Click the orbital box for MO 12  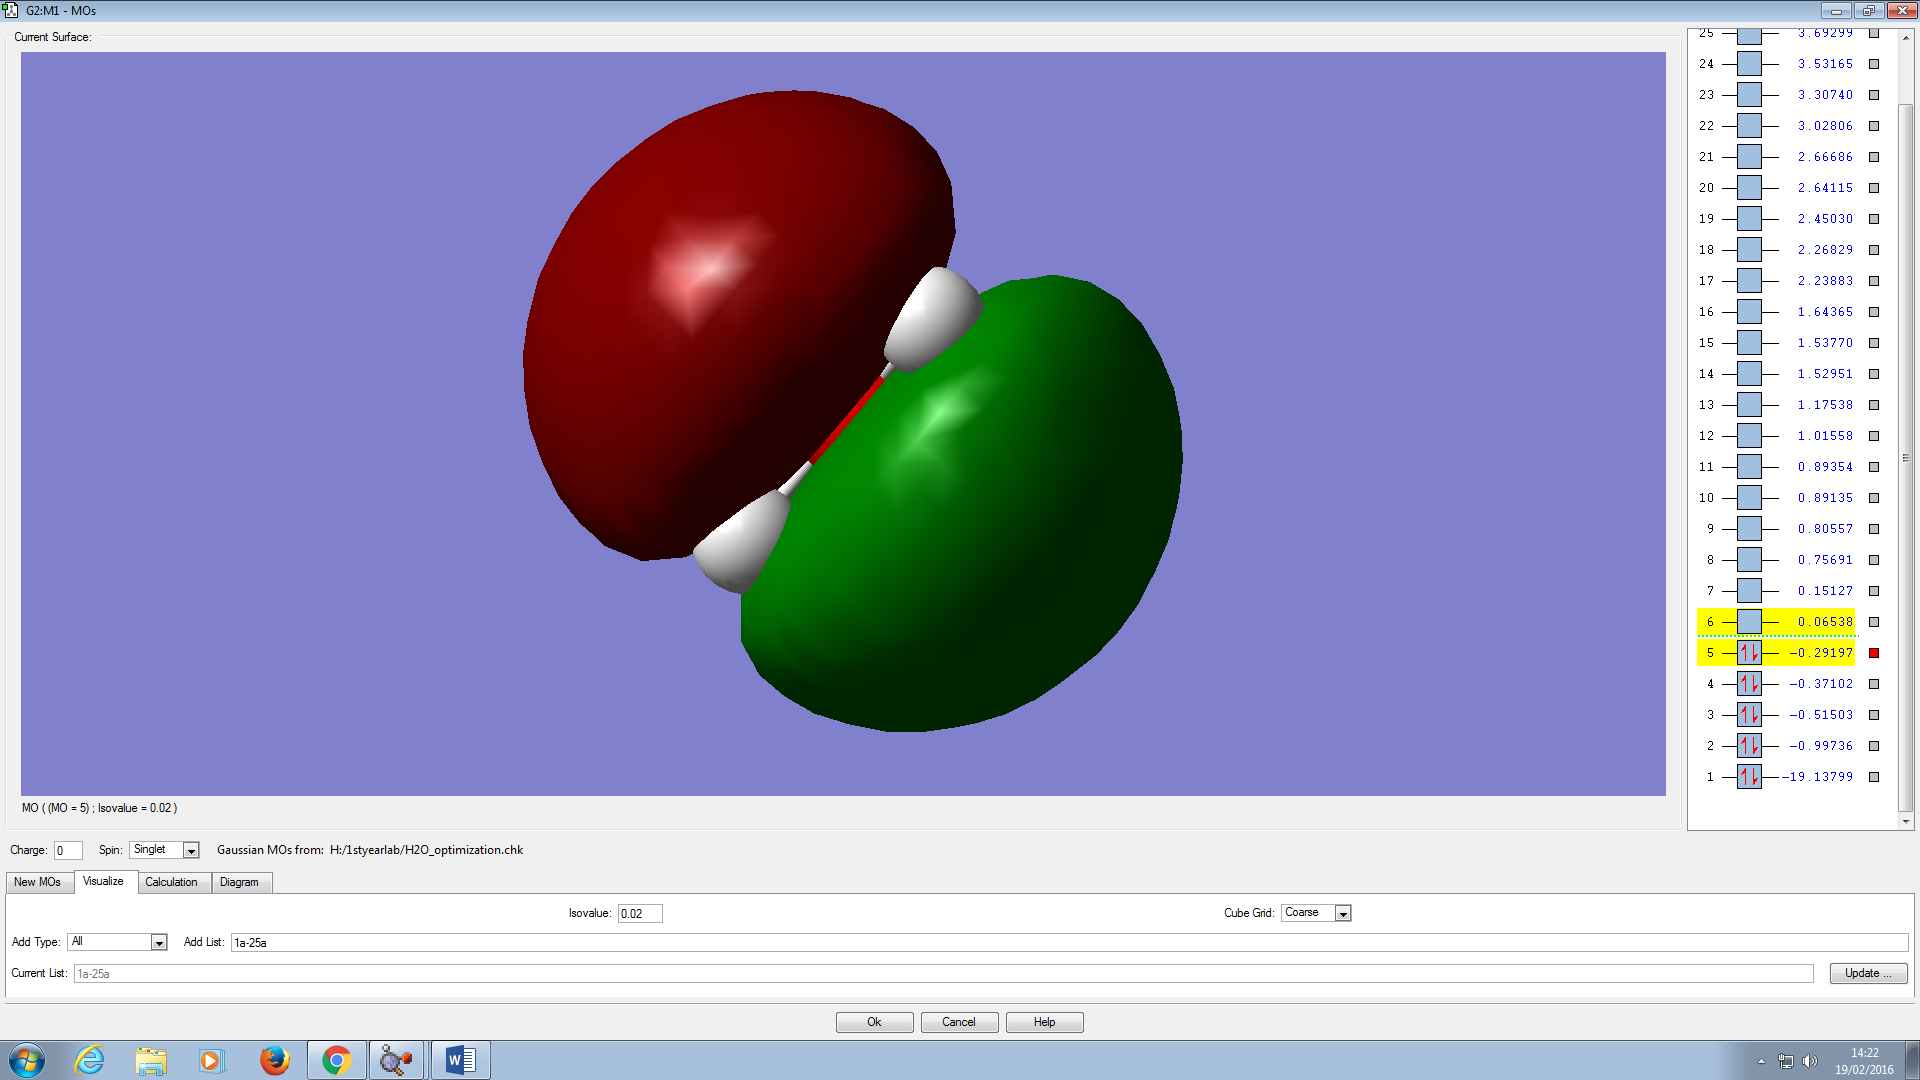pyautogui.click(x=1749, y=436)
